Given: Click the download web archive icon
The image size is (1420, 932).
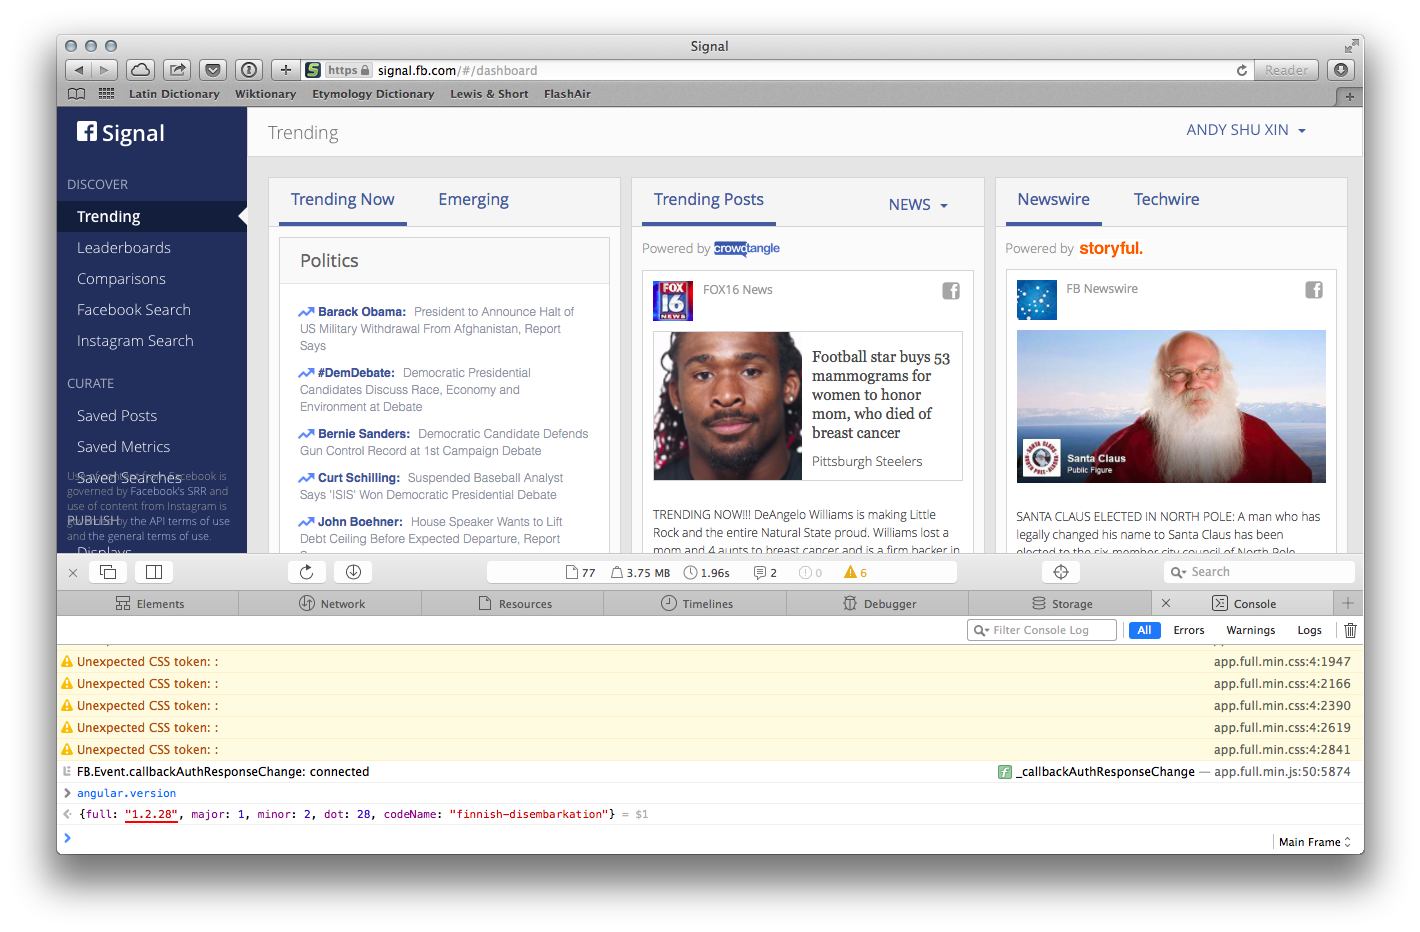Looking at the screenshot, I should [x=353, y=572].
